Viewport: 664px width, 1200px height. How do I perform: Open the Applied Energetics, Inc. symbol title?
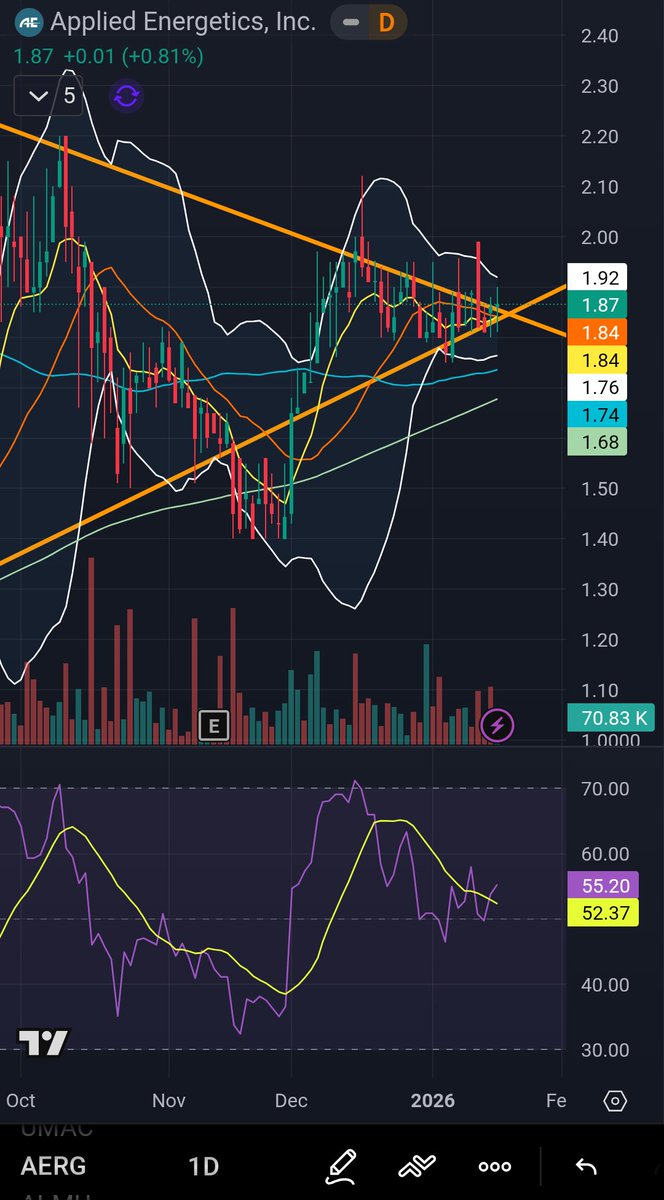pos(183,21)
